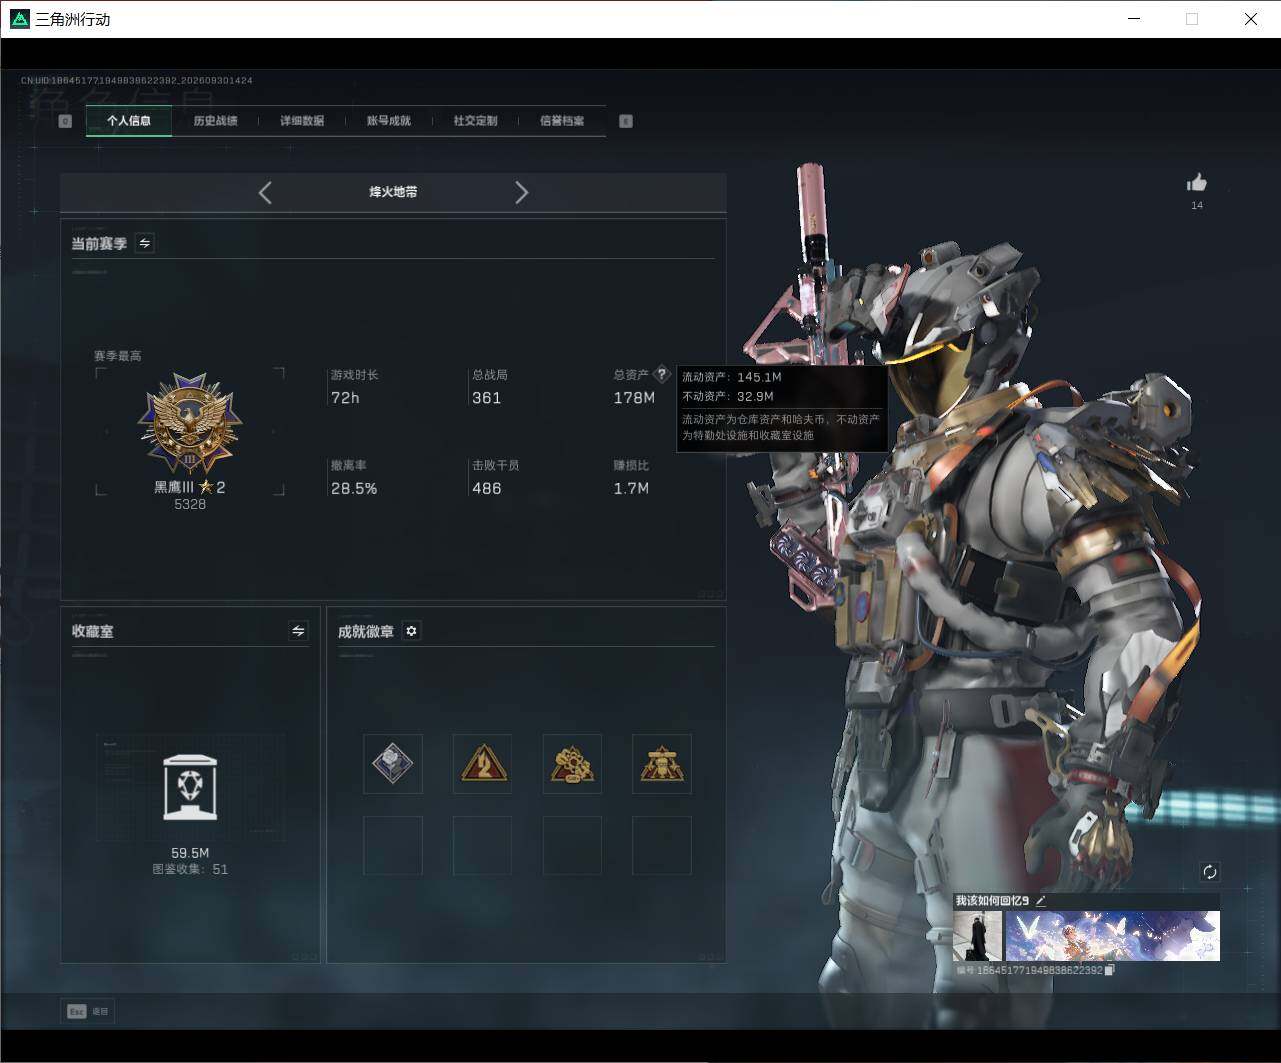Viewport: 1281px width, 1063px height.
Task: Click the 赚损比 1.7M value
Action: (x=631, y=489)
